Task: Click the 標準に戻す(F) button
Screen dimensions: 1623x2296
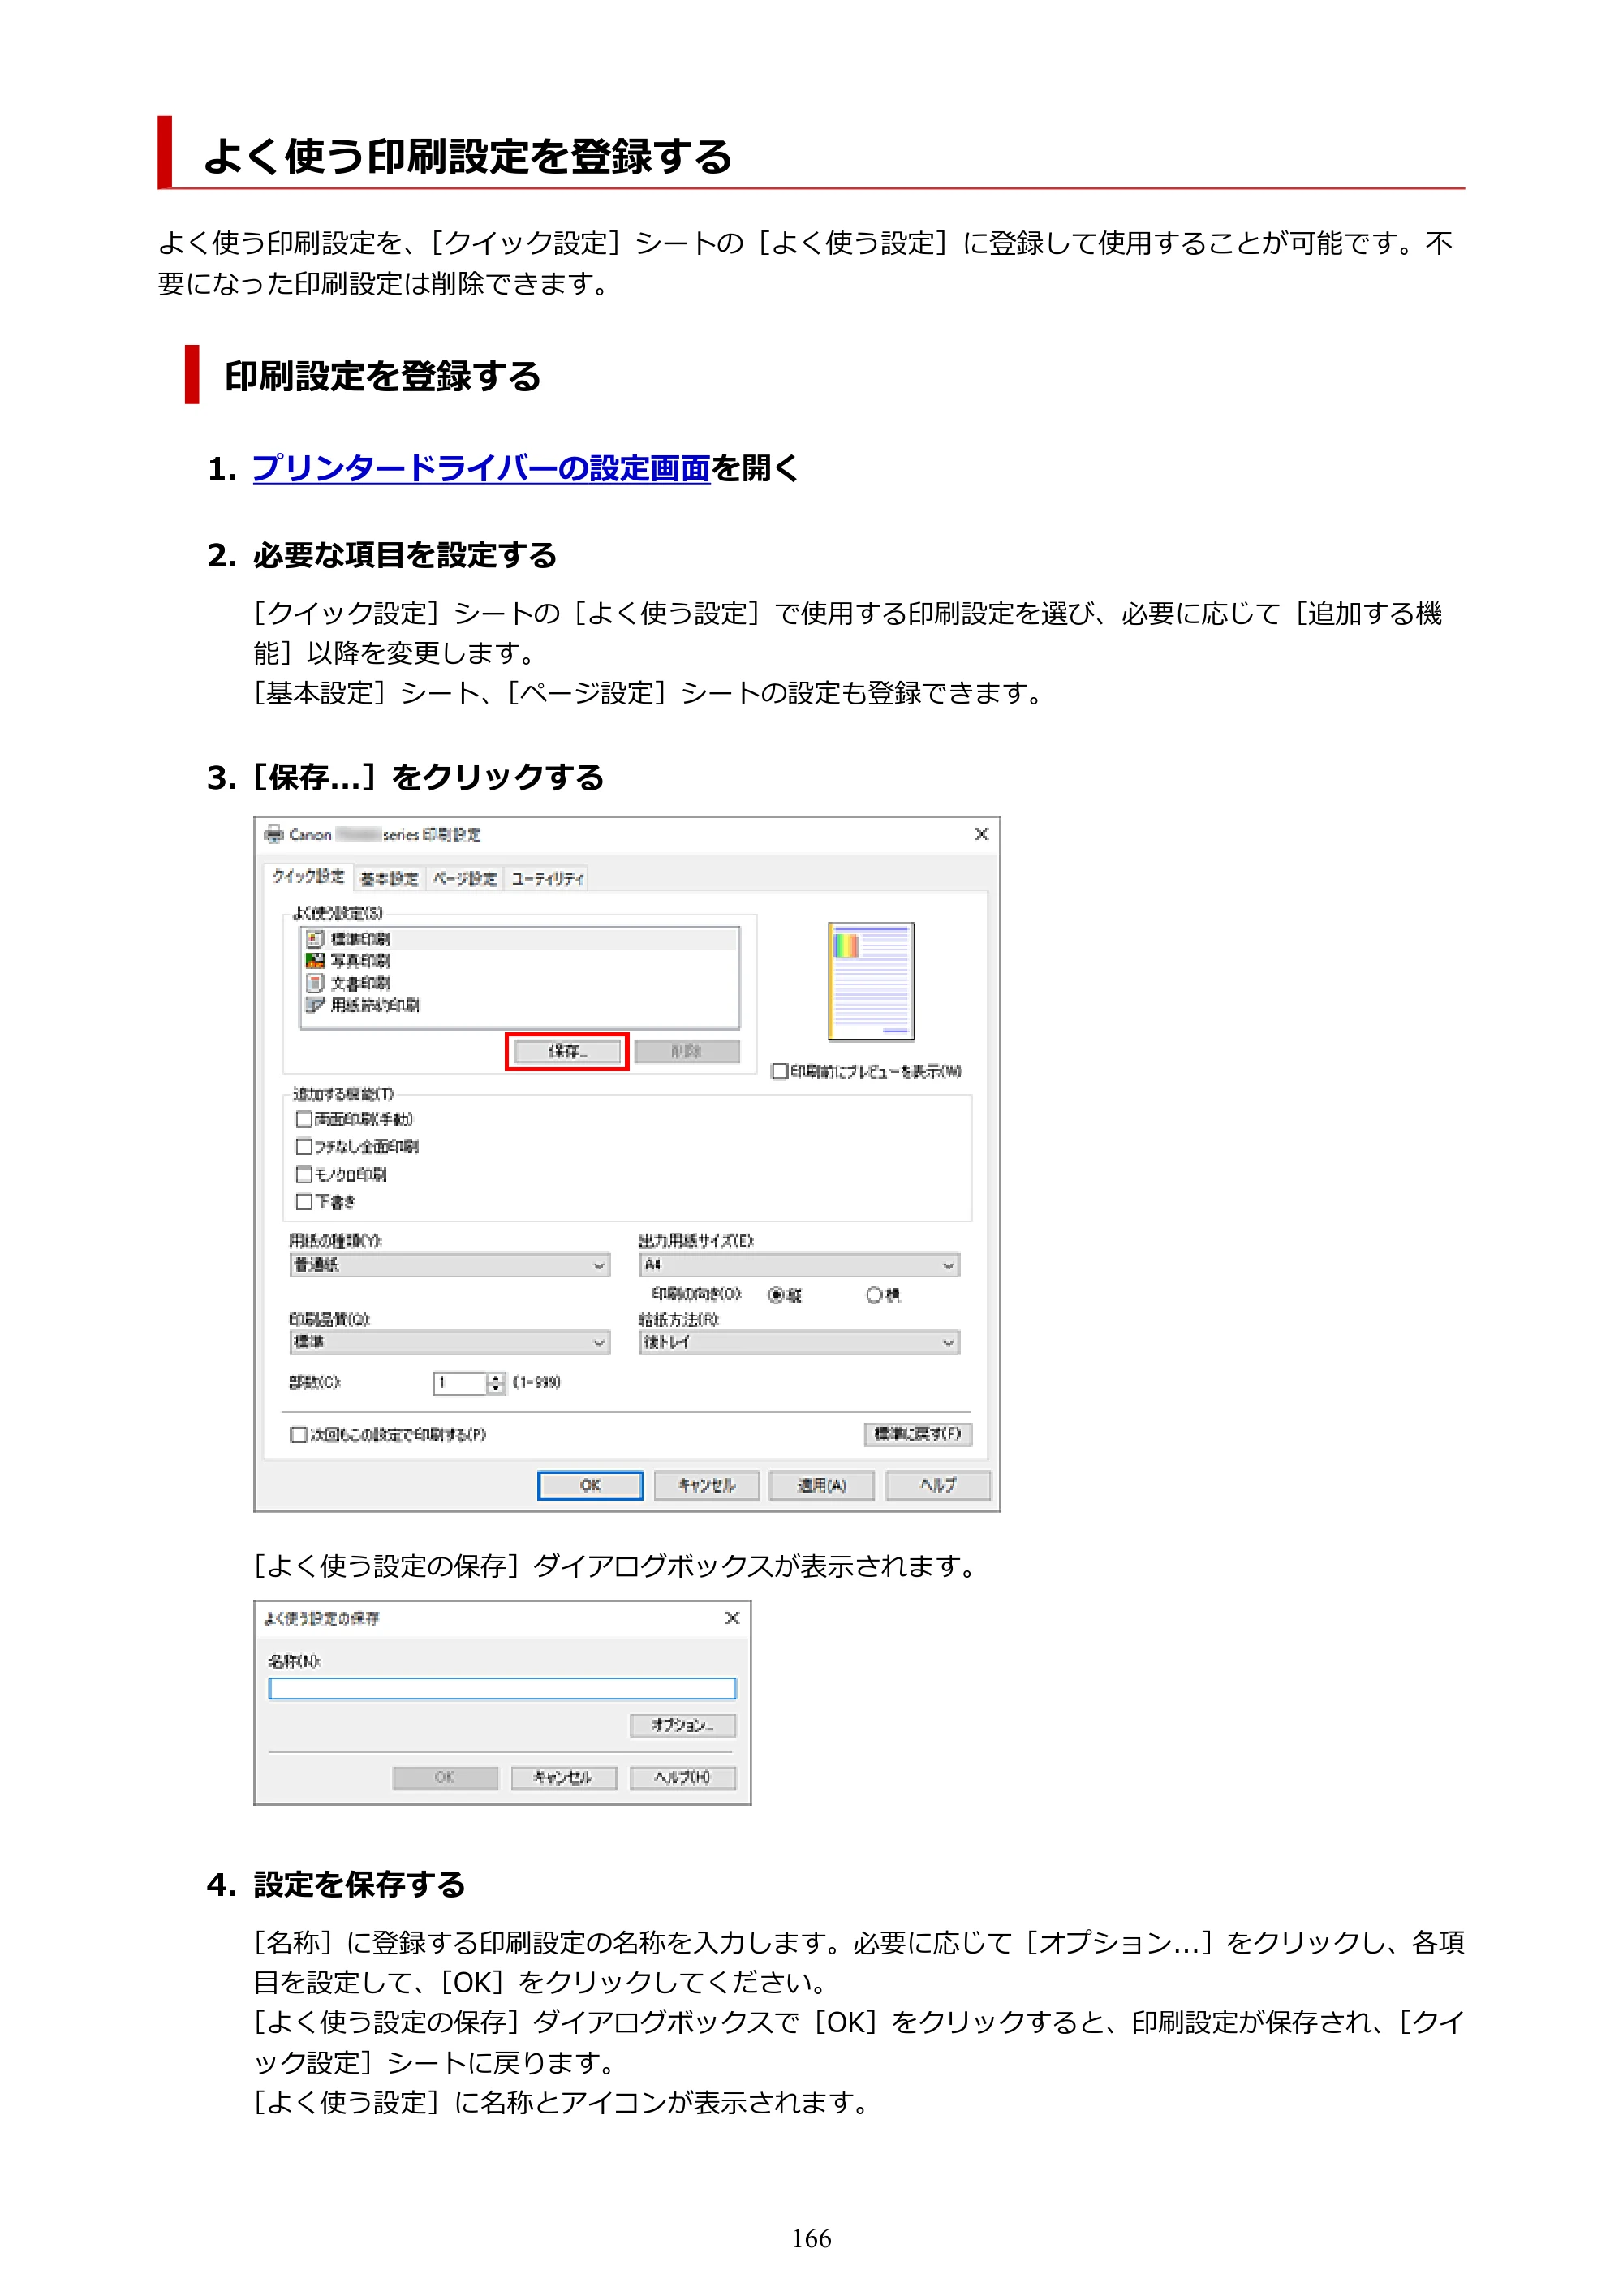Action: [917, 1435]
